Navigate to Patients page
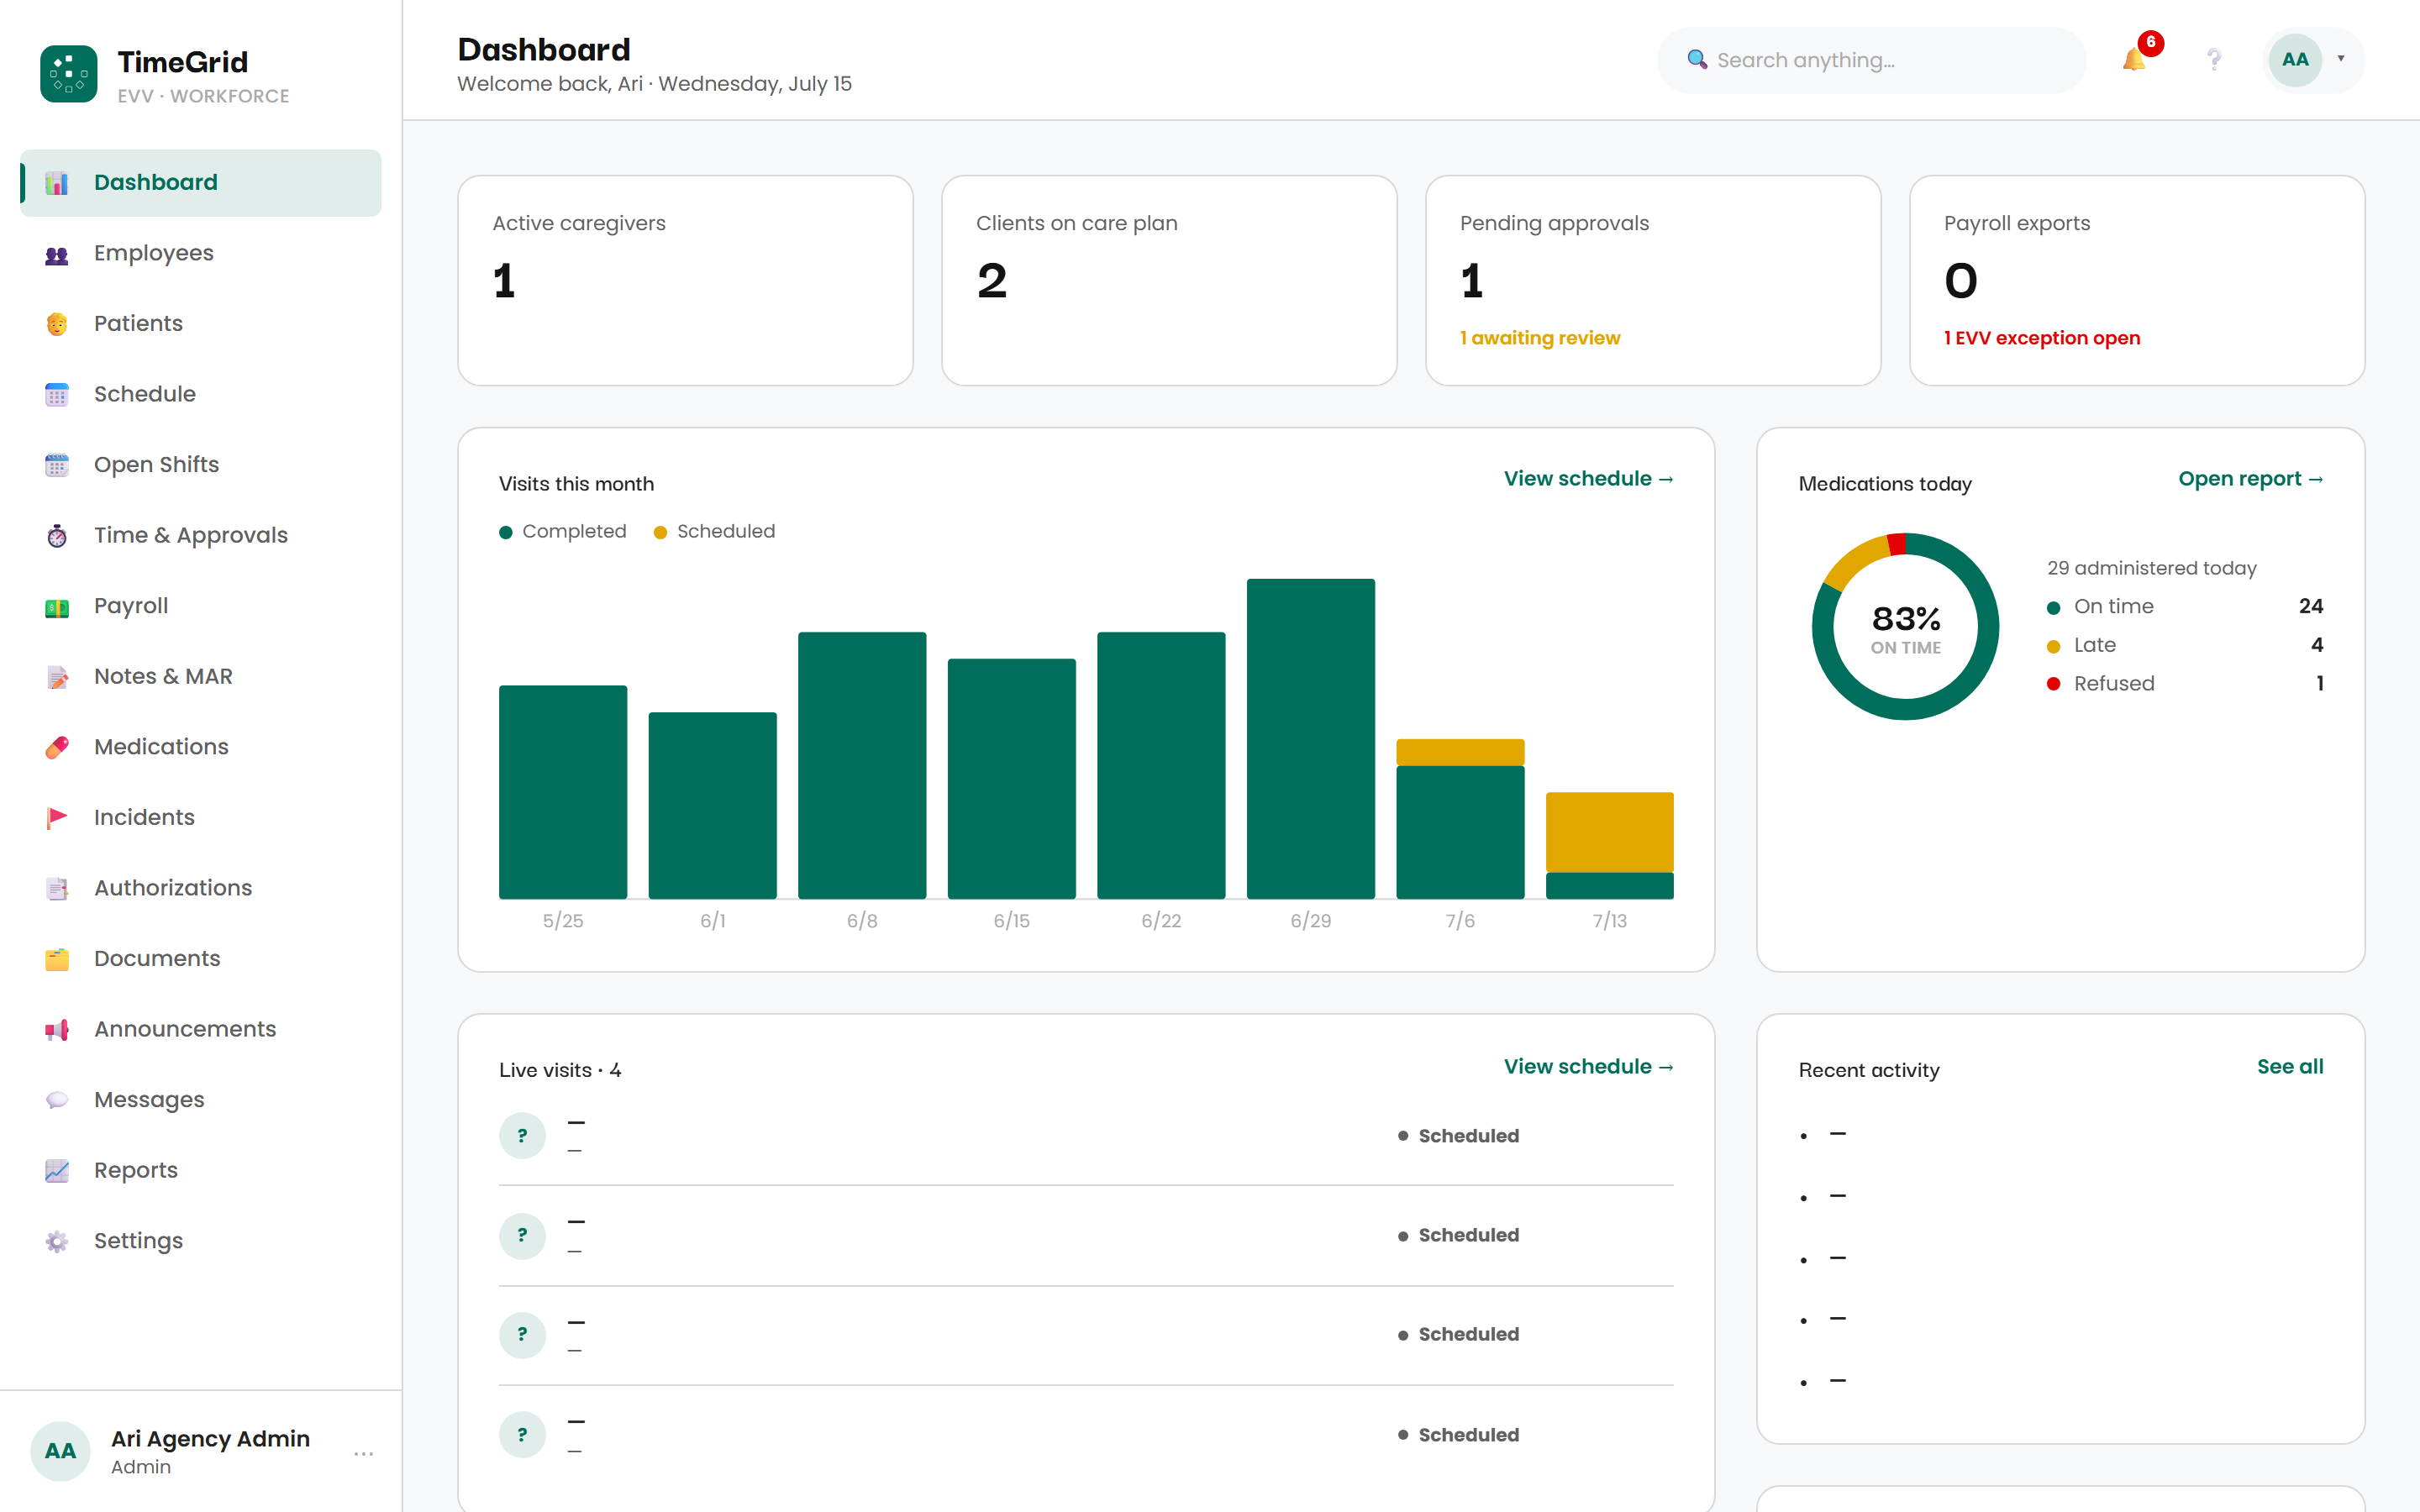2420x1512 pixels. tap(201, 324)
